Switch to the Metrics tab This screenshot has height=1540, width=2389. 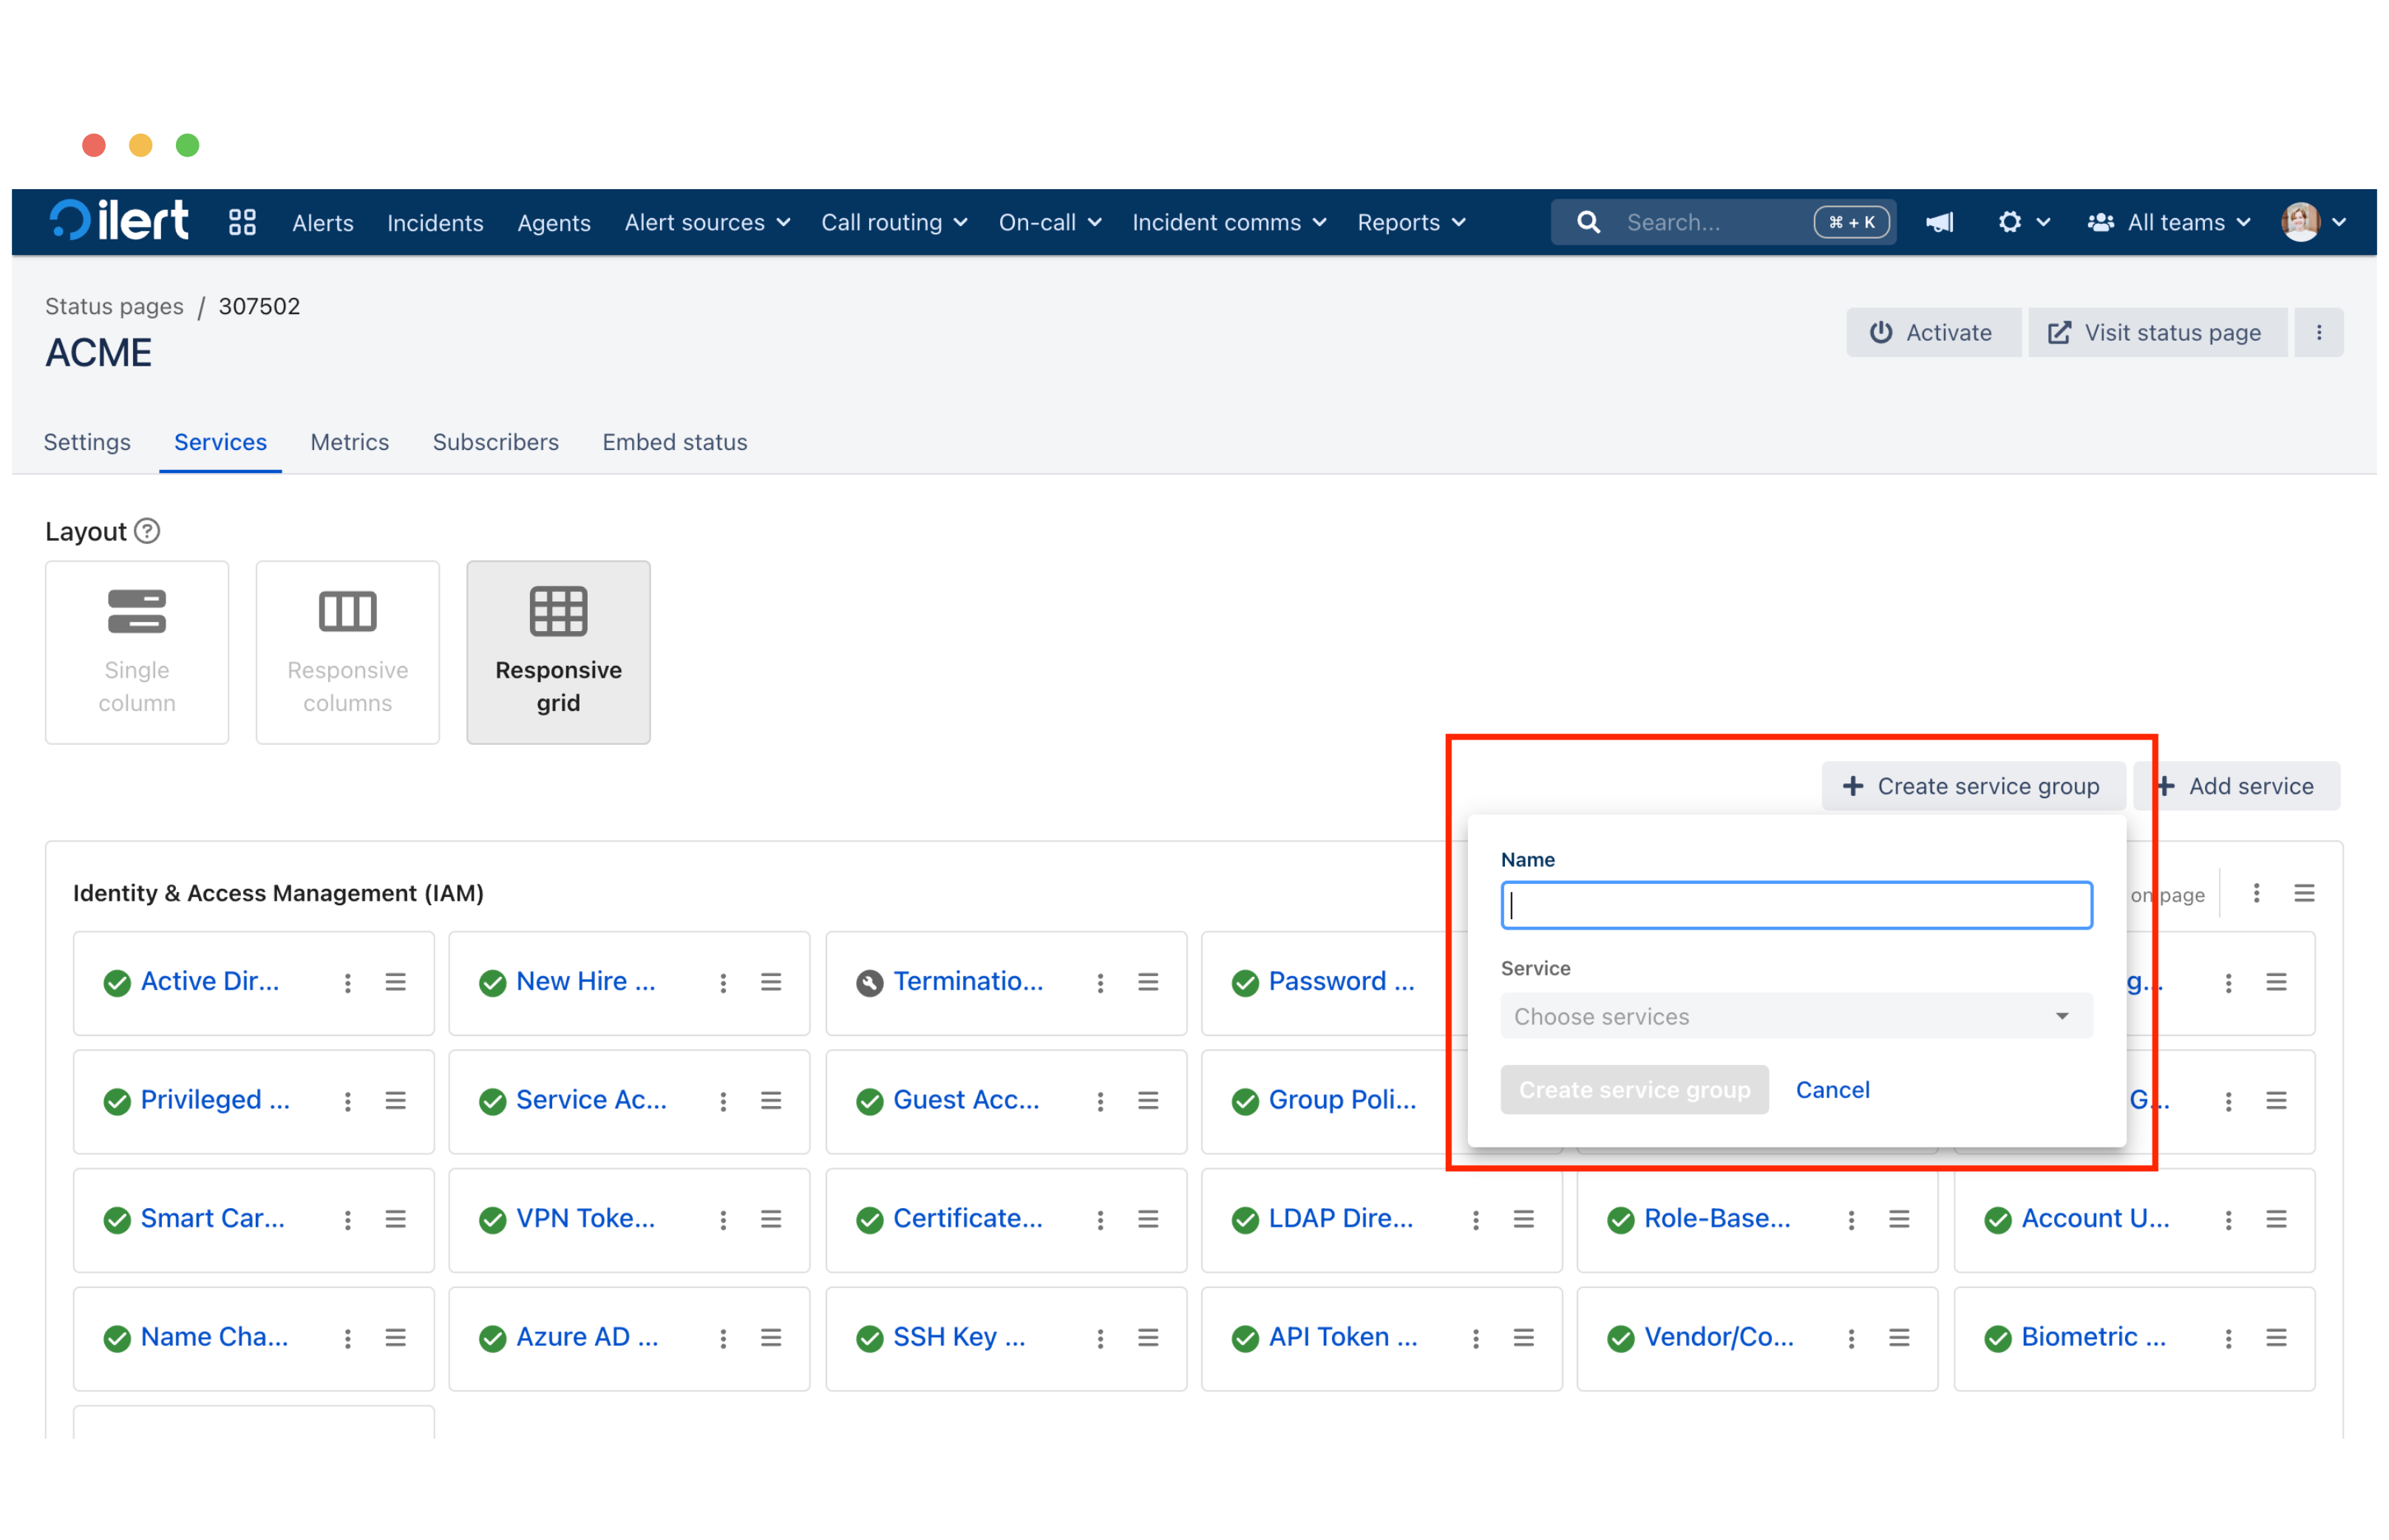tap(349, 442)
